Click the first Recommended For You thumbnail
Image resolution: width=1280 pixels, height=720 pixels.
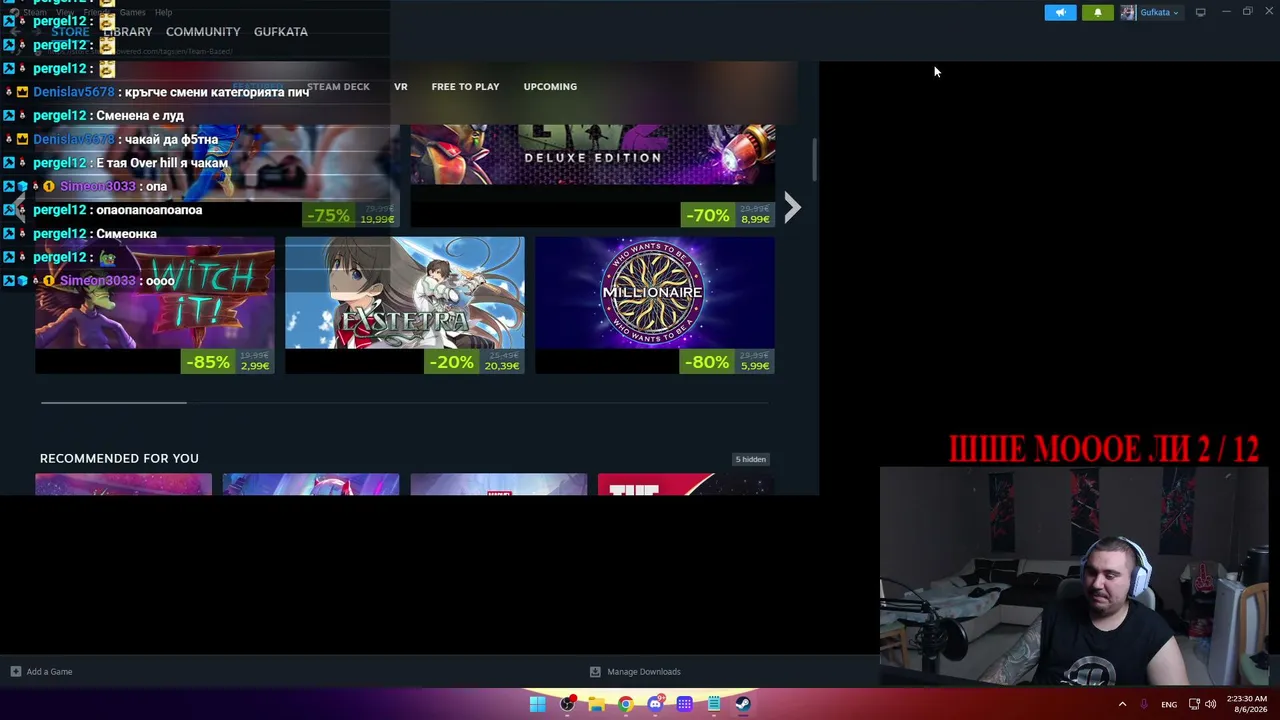pyautogui.click(x=124, y=485)
